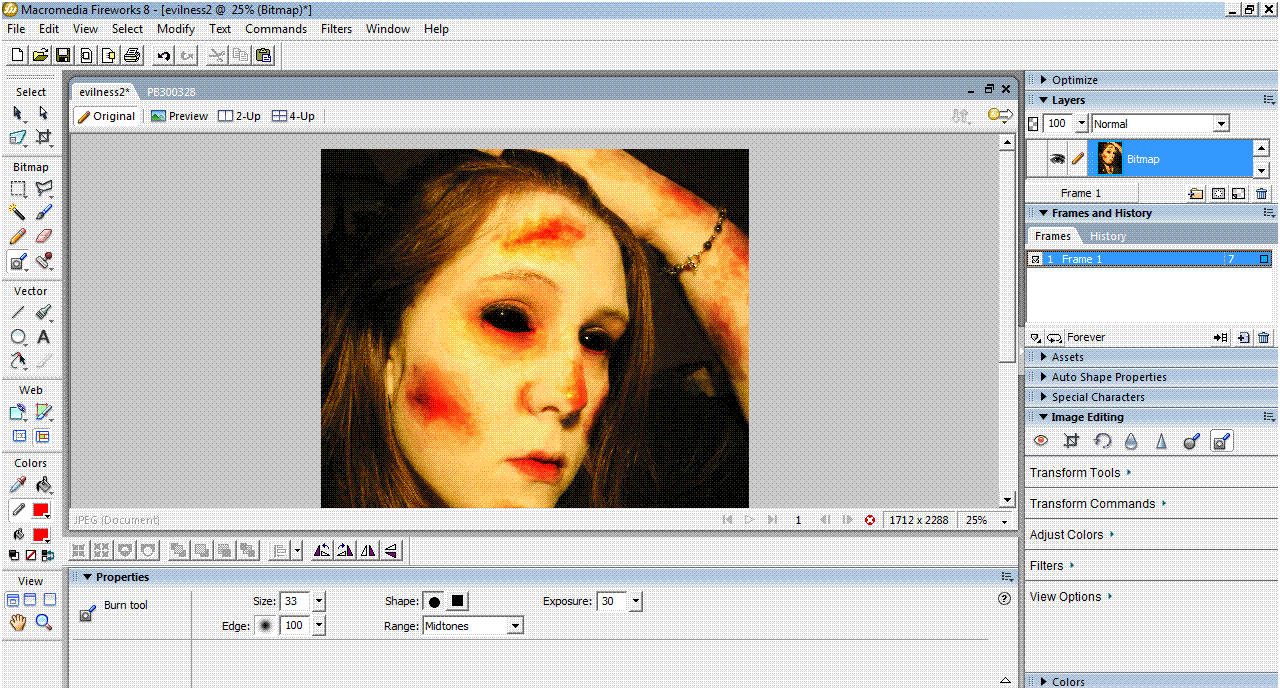
Task: Select the Zoom tool
Action: click(43, 622)
